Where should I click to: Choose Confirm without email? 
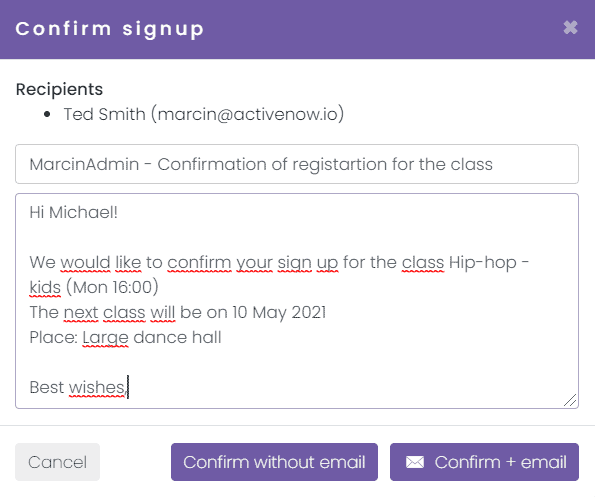point(274,462)
